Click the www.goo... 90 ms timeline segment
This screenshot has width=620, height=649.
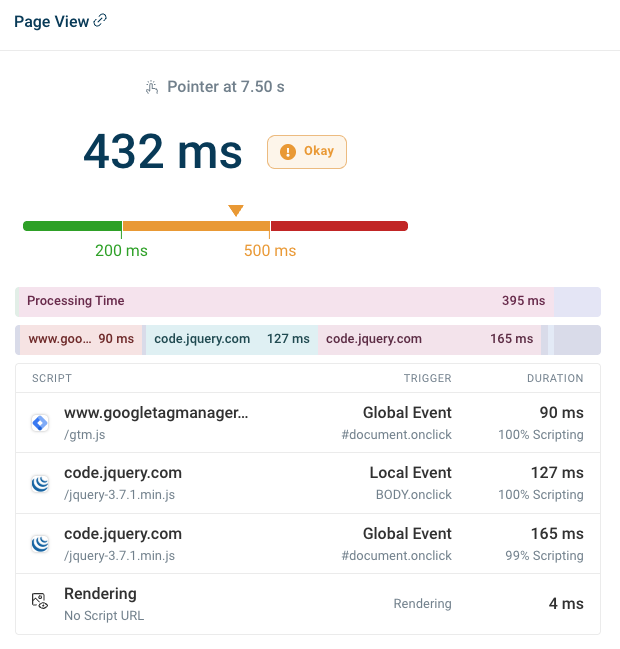tap(81, 339)
